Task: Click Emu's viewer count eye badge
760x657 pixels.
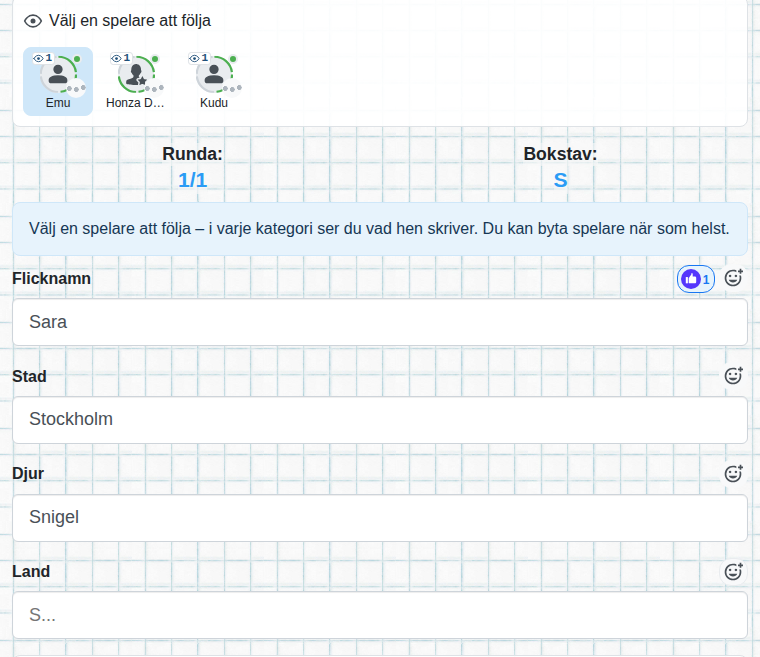Action: coord(43,58)
